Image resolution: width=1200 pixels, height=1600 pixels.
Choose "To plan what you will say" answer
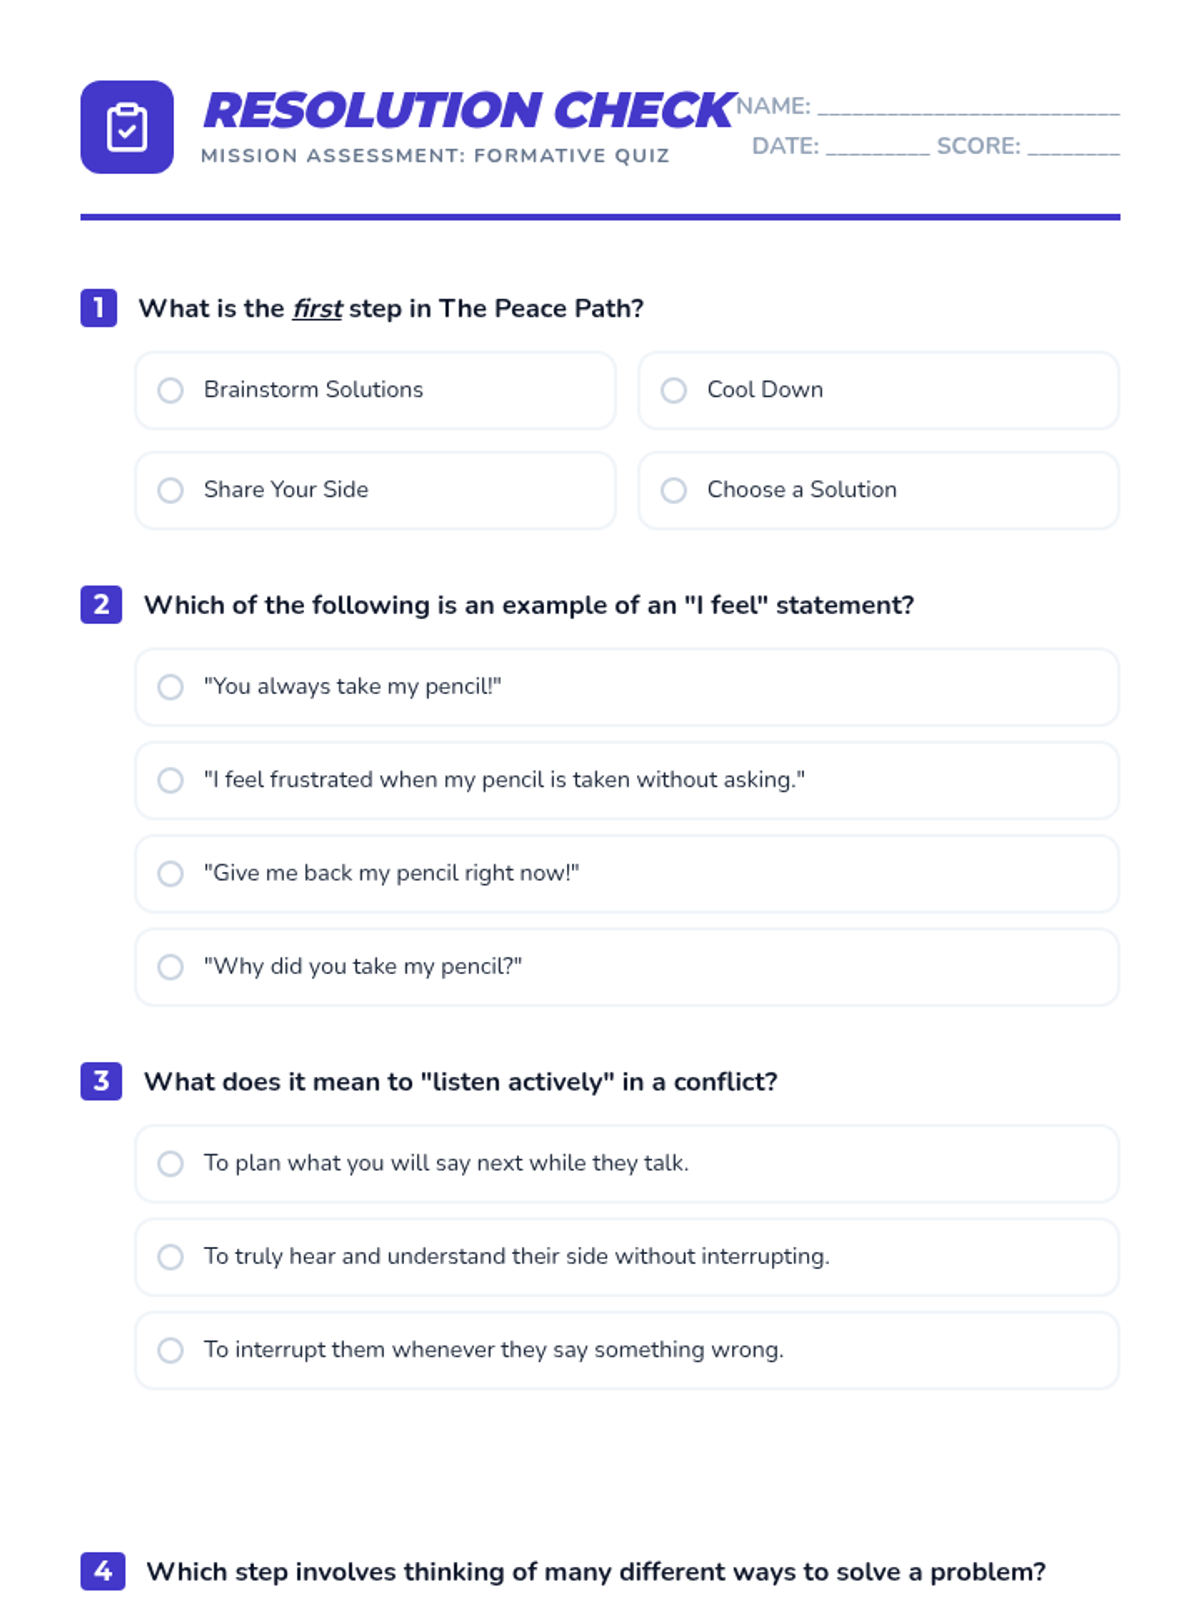627,1163
